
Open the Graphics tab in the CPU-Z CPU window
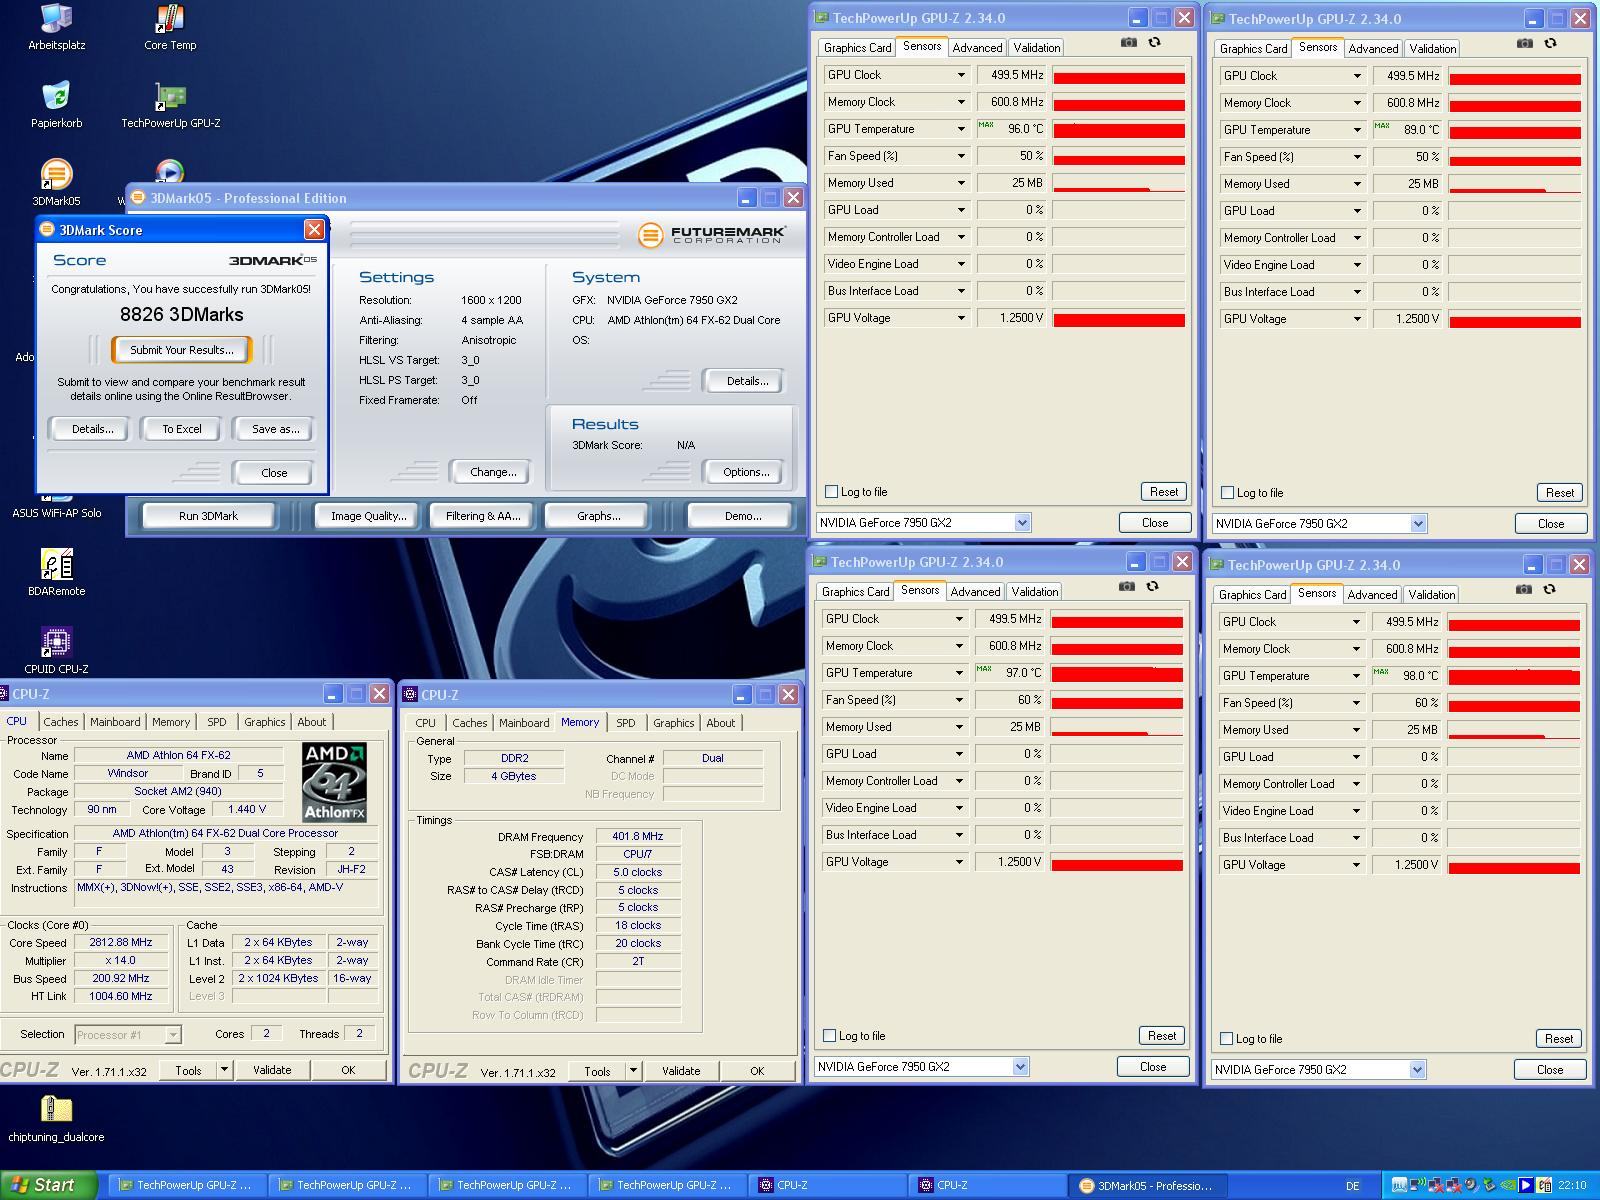tap(265, 722)
